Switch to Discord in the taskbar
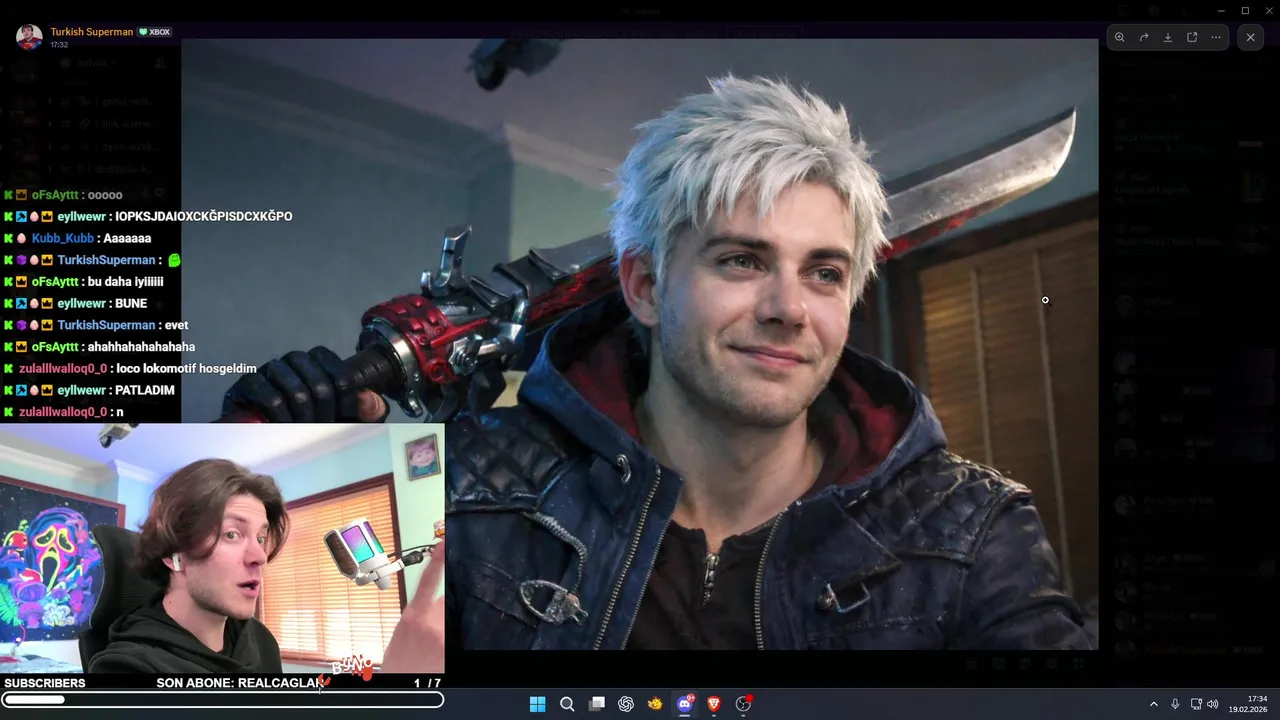 [685, 704]
